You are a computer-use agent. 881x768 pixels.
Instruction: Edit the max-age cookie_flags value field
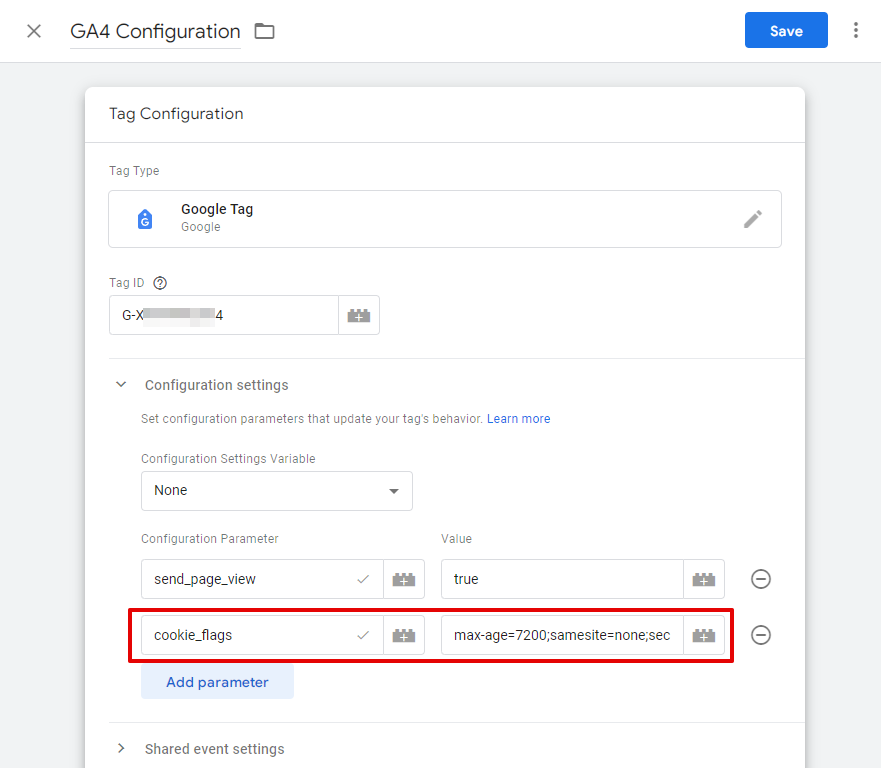pyautogui.click(x=560, y=635)
